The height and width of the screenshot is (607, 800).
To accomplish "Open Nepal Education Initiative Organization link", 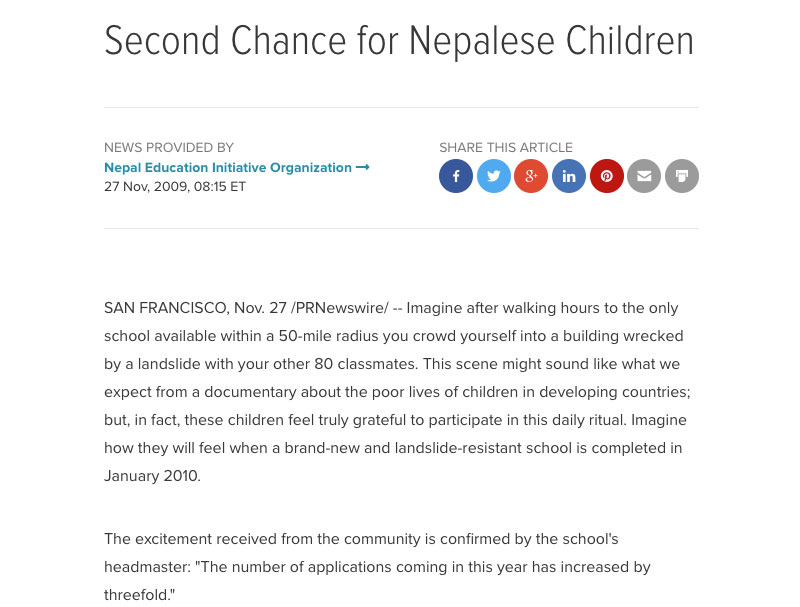I will click(x=228, y=167).
